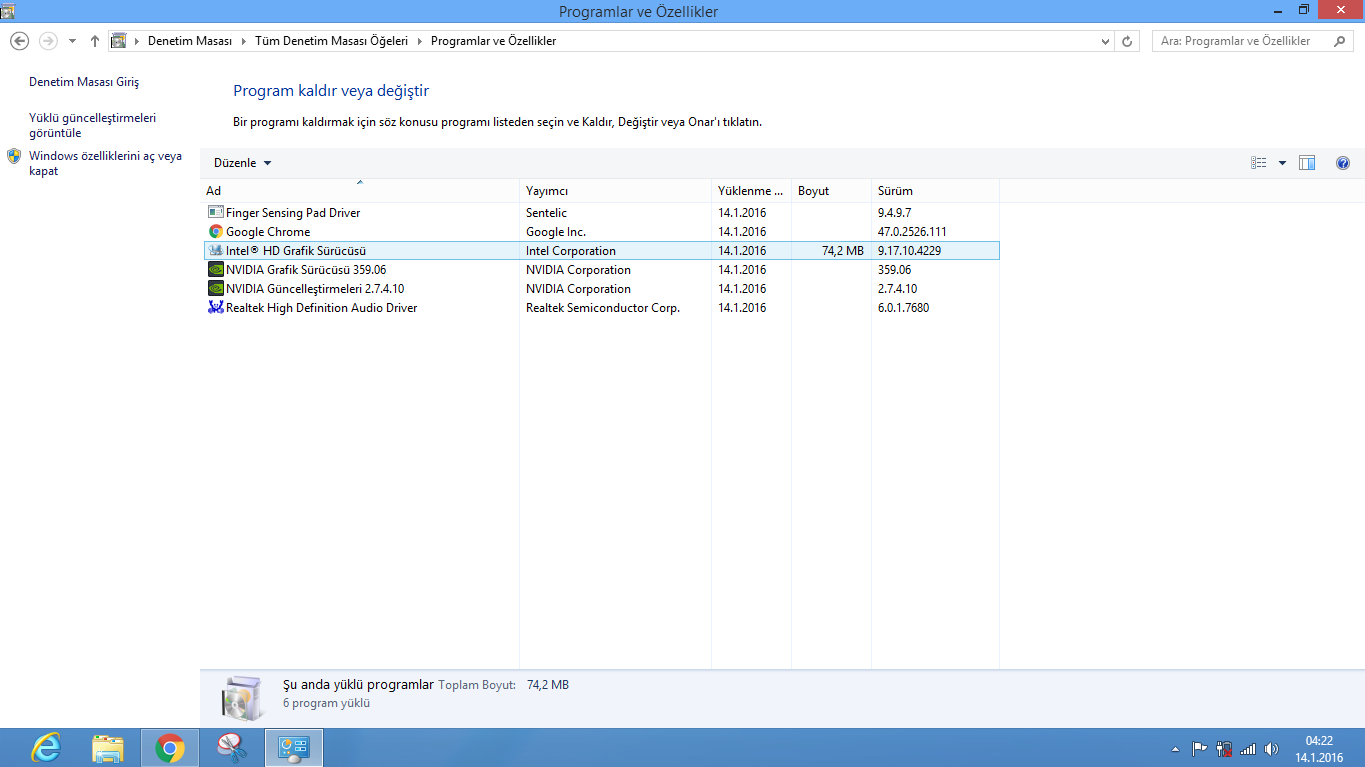Click the version 9.17.10.4229 cell
Screen dimensions: 1365x767
coord(909,250)
